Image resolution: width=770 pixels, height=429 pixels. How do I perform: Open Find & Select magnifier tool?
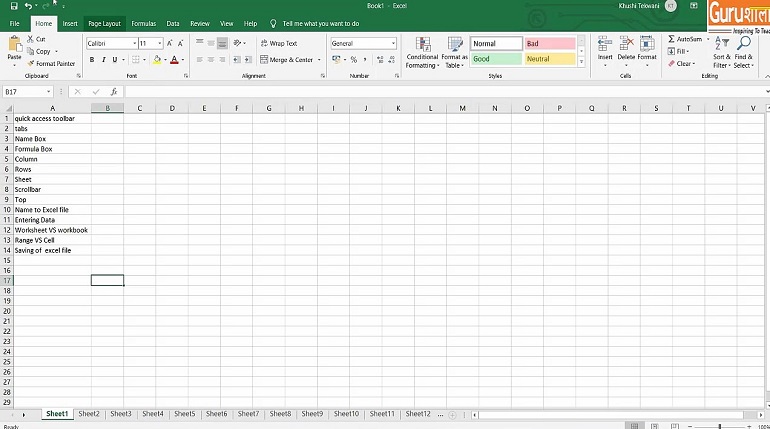click(x=743, y=52)
